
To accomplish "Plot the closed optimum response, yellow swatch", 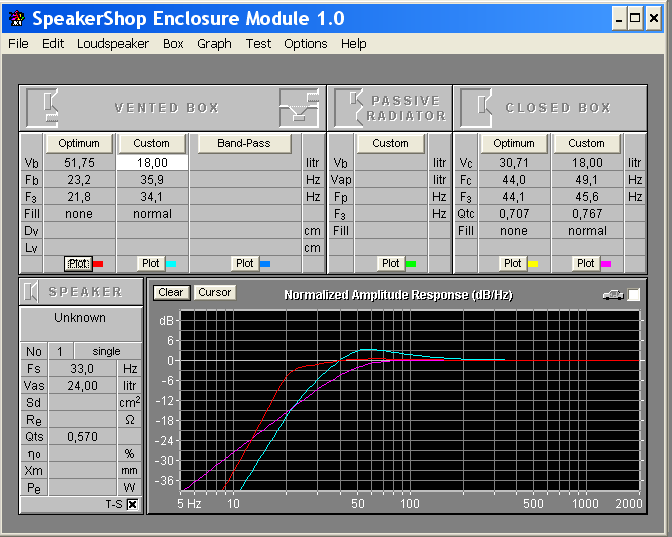I will pos(513,264).
